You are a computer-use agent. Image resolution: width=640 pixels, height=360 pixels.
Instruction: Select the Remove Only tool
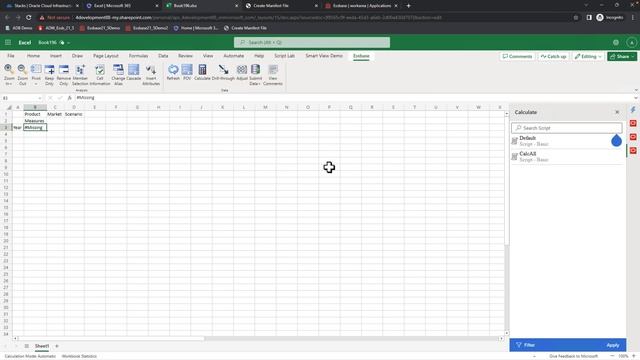click(x=64, y=74)
